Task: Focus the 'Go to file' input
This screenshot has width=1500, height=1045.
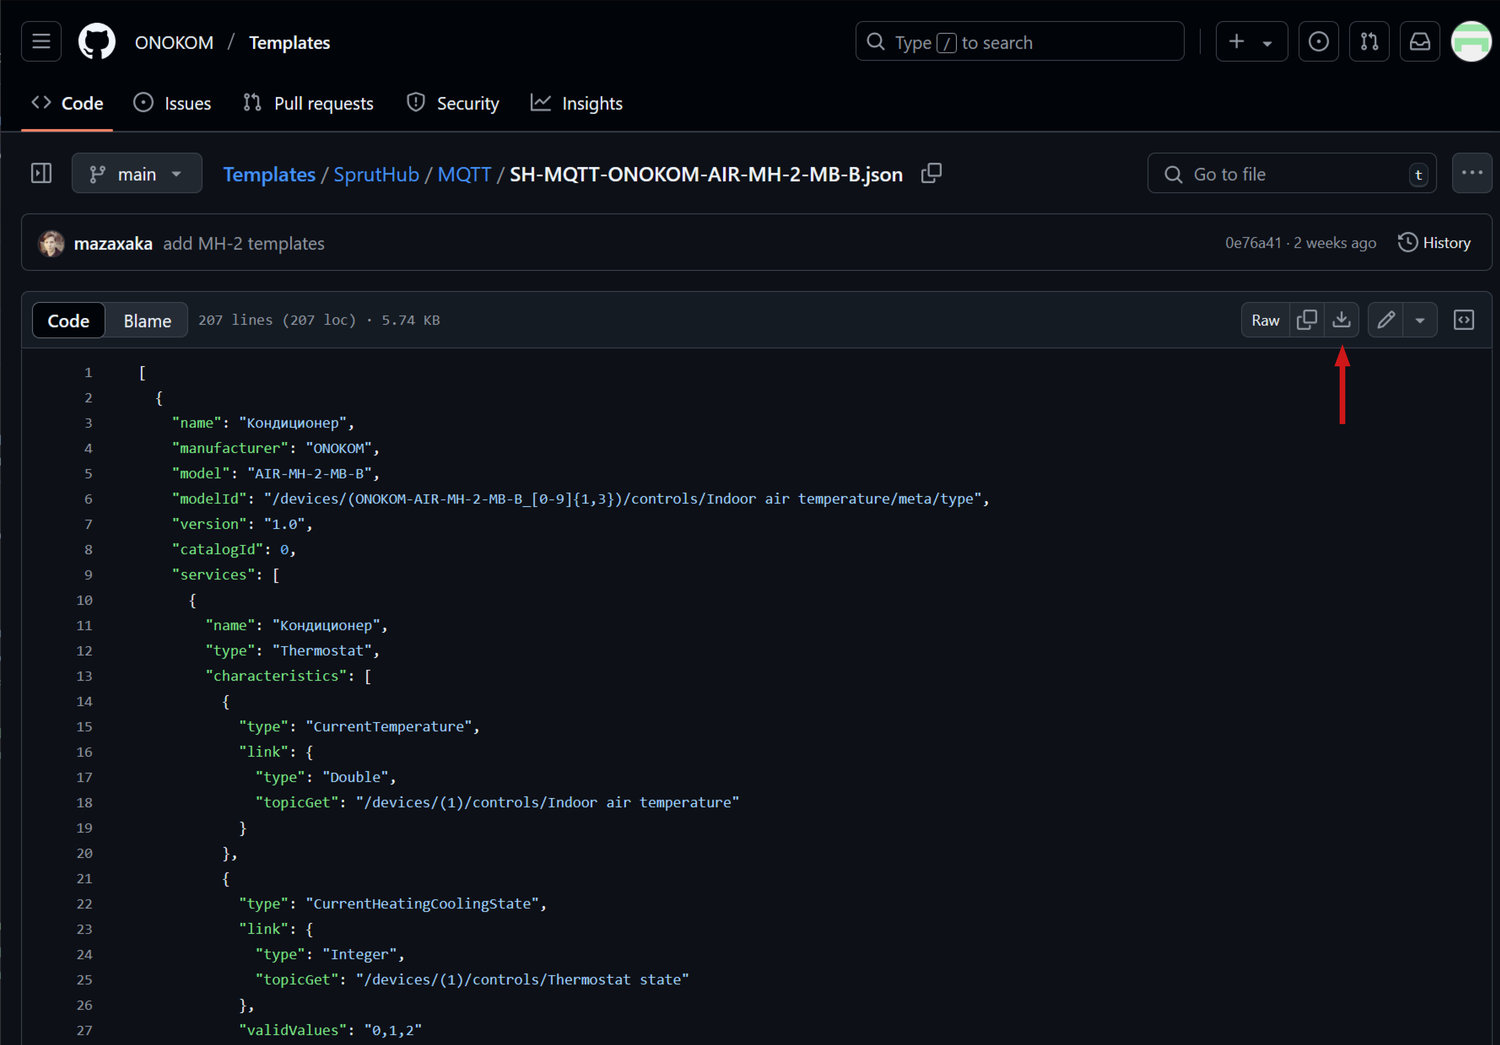Action: point(1291,174)
